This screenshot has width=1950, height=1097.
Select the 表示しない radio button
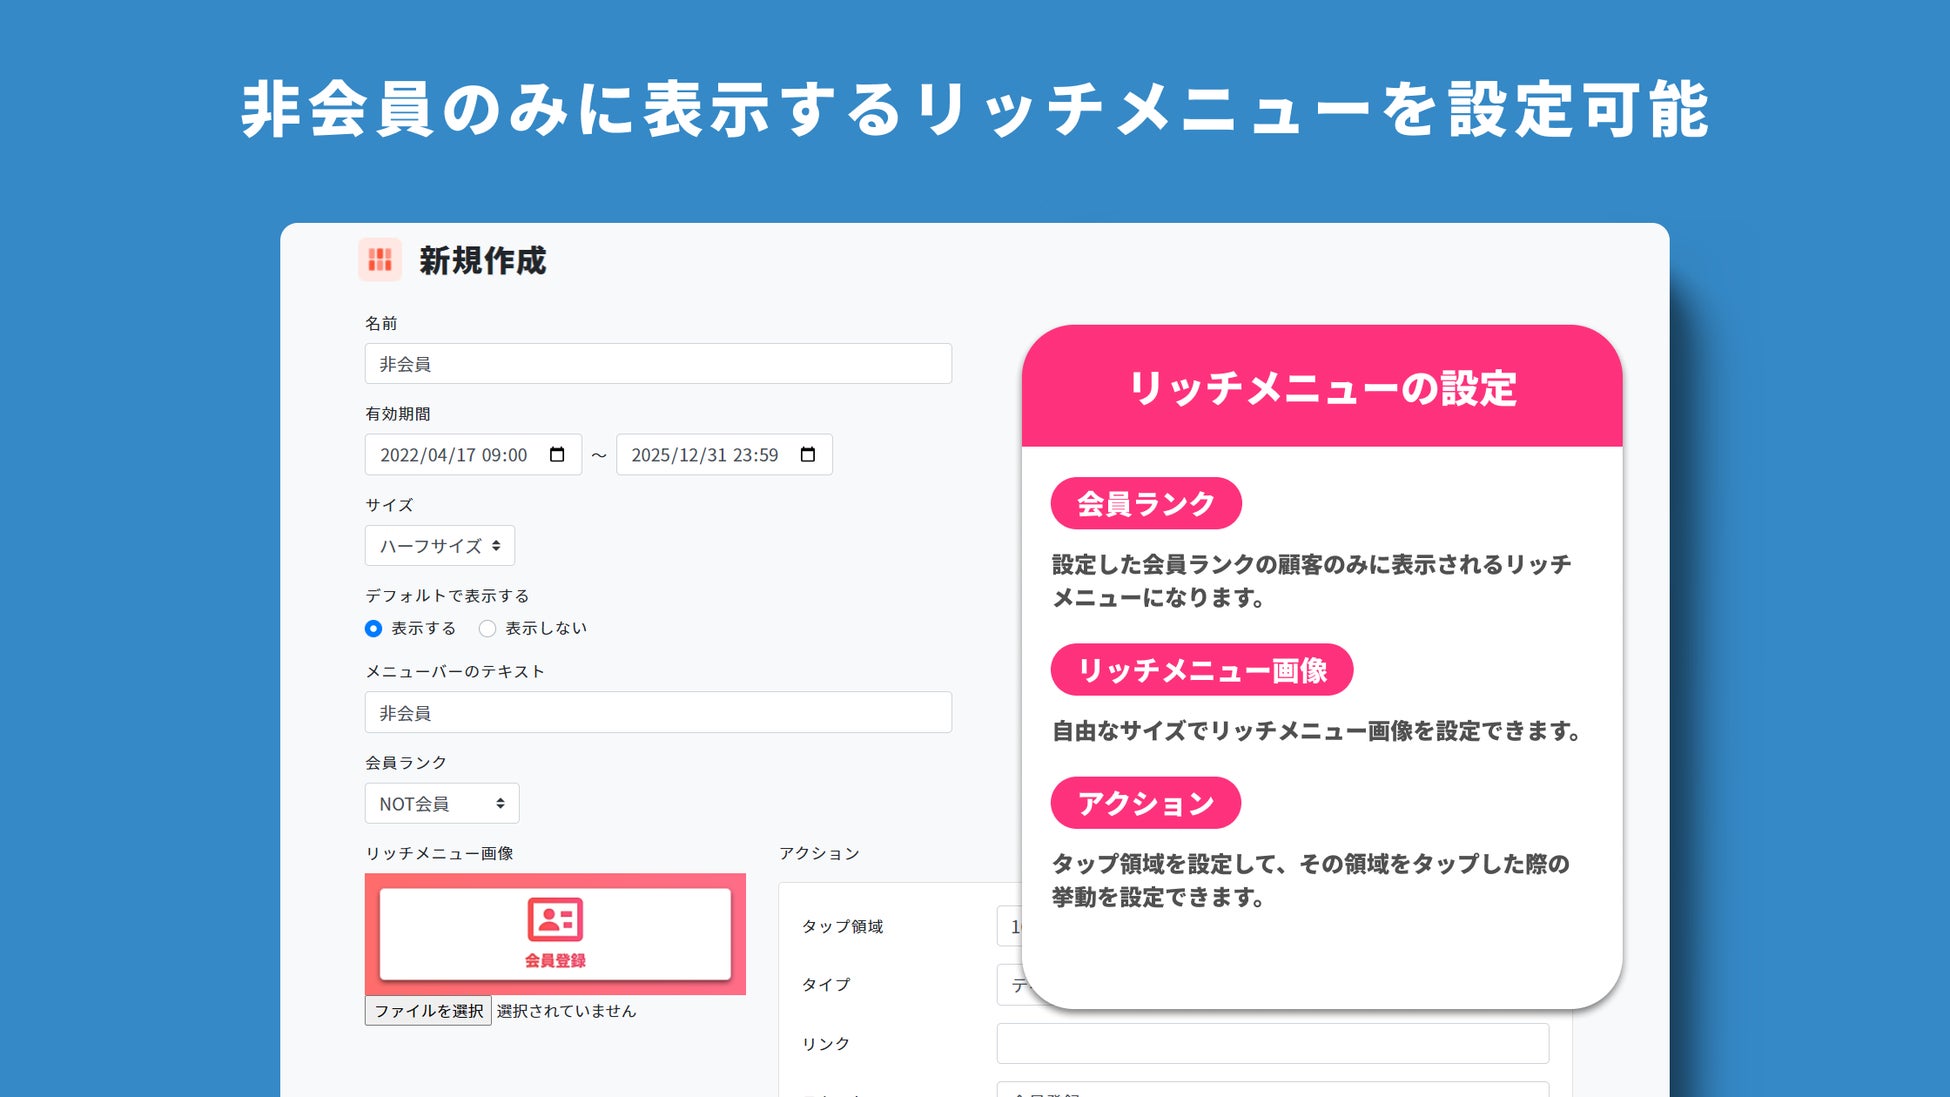click(487, 628)
